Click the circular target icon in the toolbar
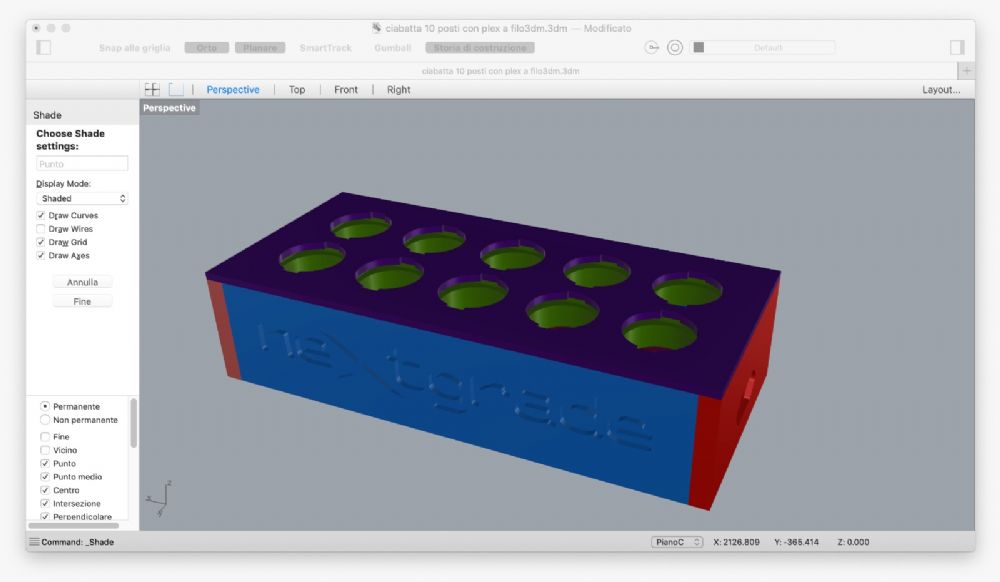 675,47
